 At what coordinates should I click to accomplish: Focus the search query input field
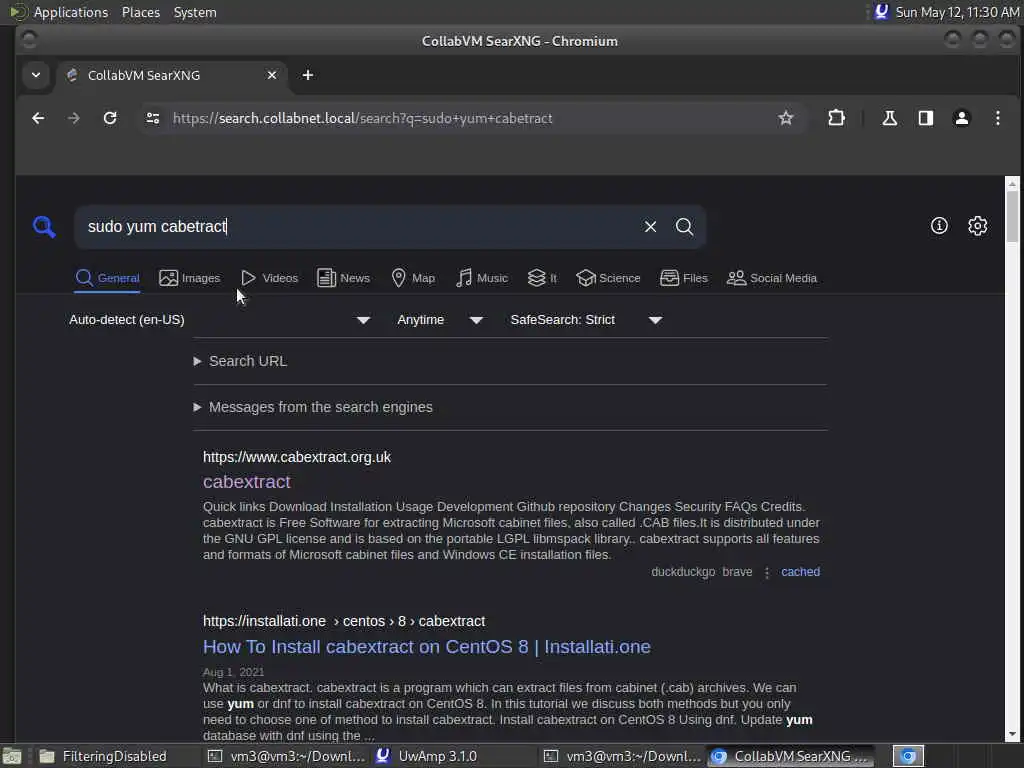coord(359,227)
